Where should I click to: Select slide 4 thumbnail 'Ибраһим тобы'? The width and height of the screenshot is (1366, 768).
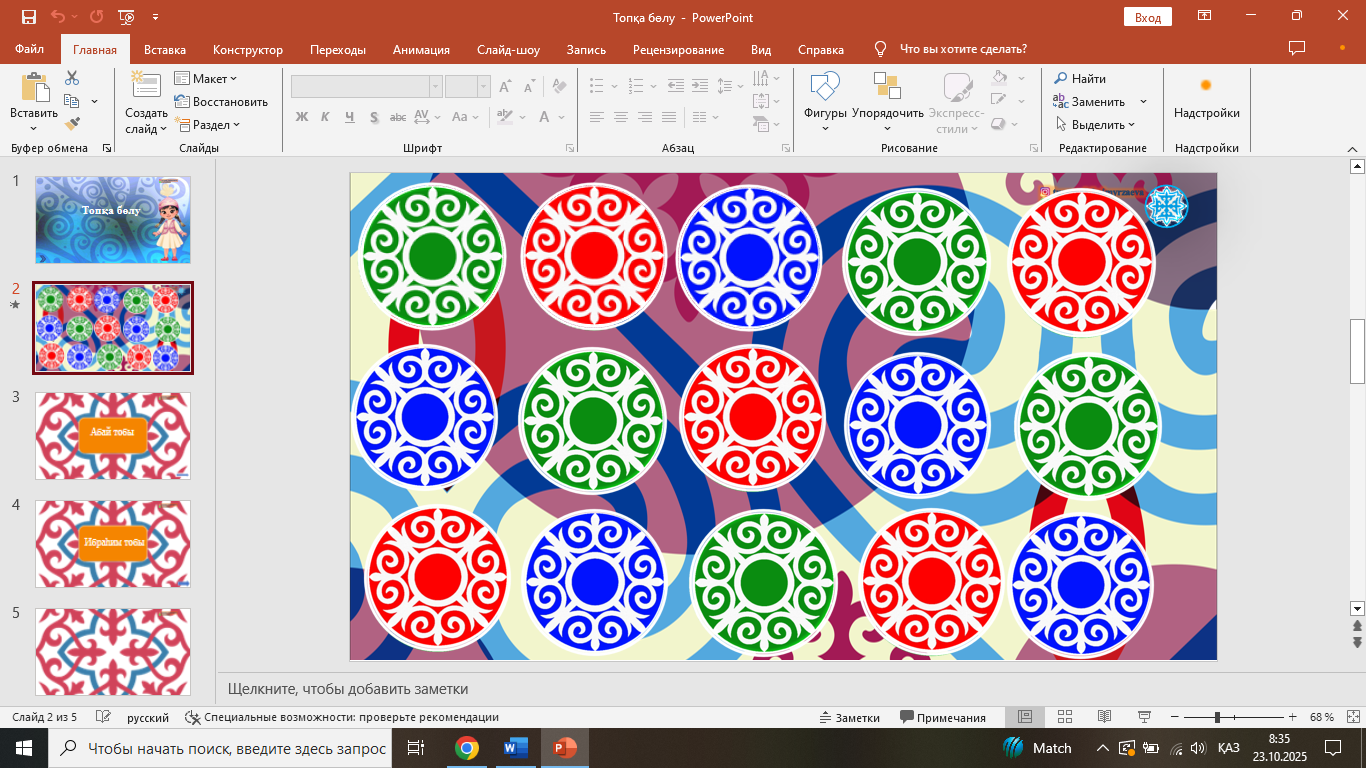pos(113,544)
